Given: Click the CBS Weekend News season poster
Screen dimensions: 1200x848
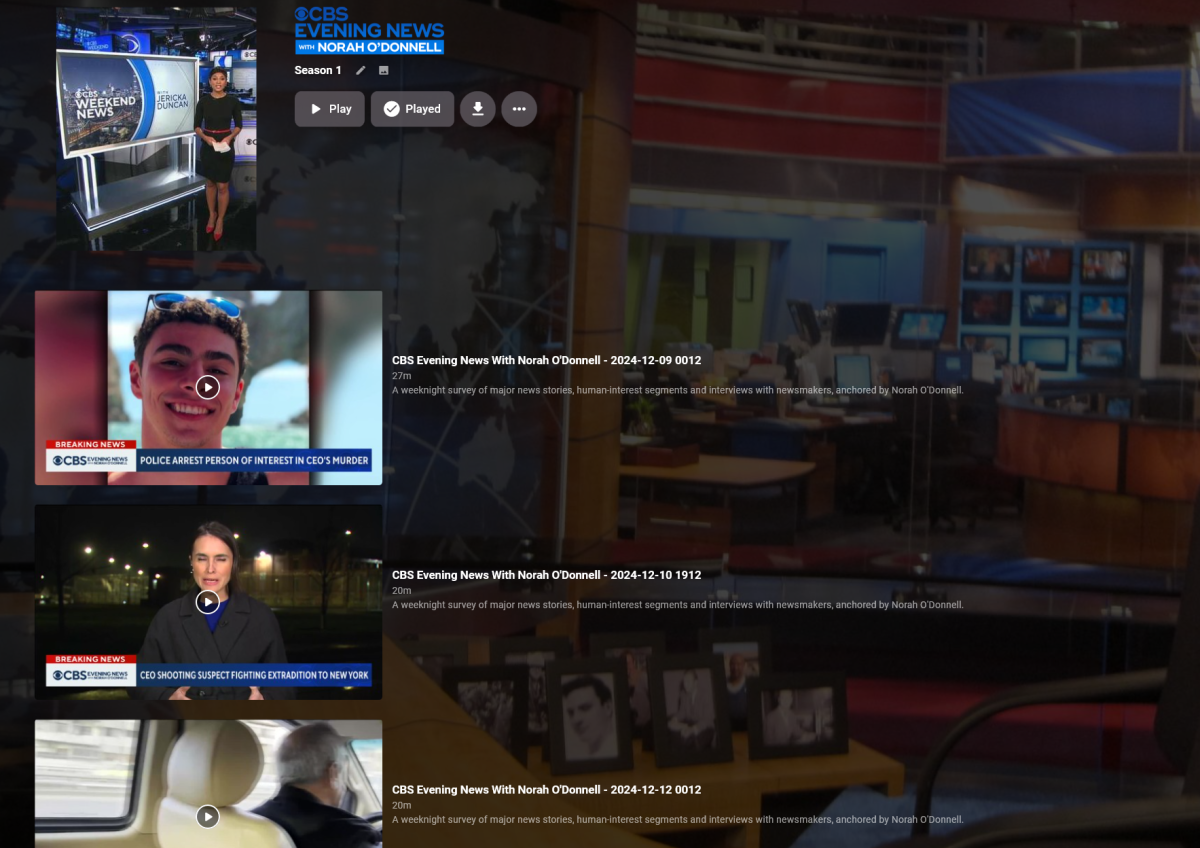Looking at the screenshot, I should coord(156,130).
